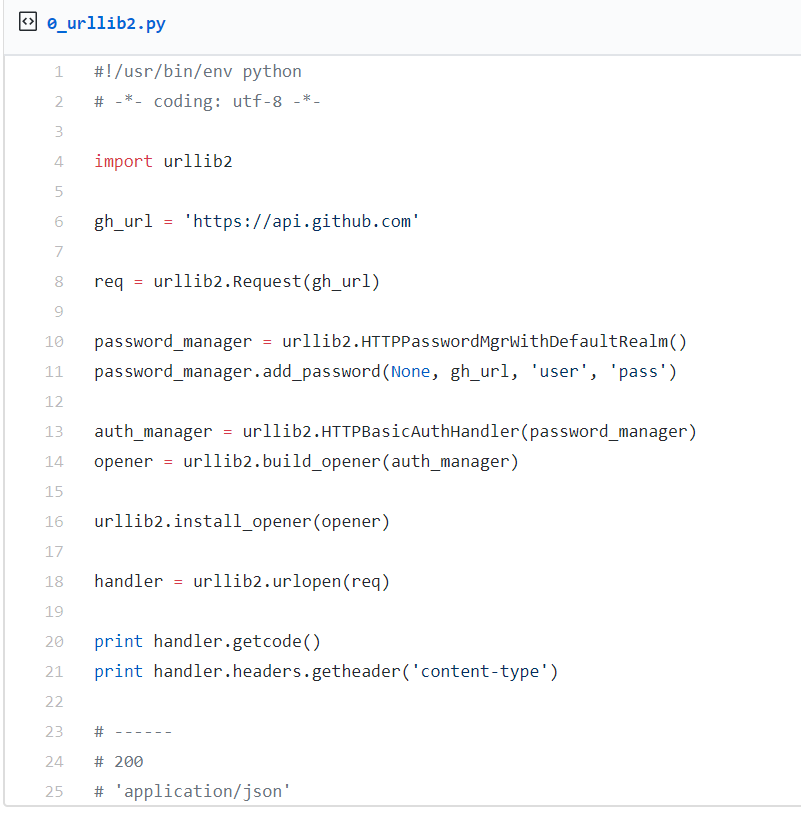Select line number 6 defining gh_url
Viewport: 801px width, 813px height.
tap(58, 221)
